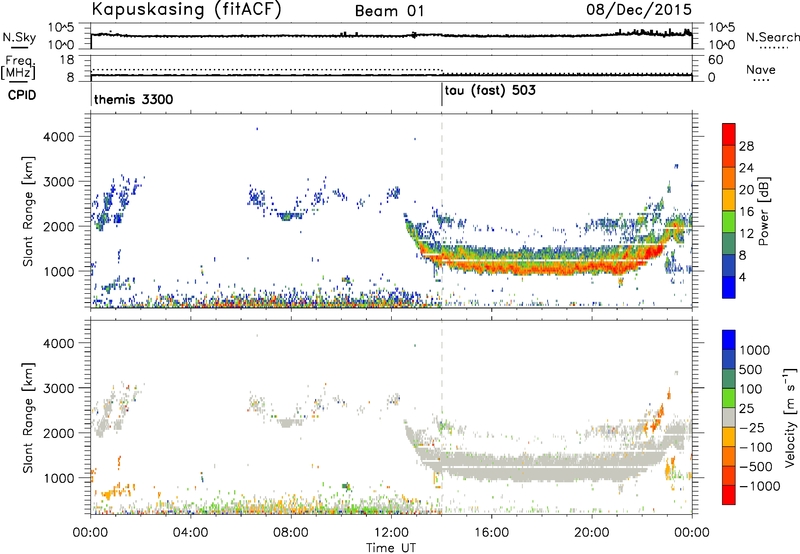Click '3000' on the velocity panel axis
Viewport: 800px width, 554px height.
pos(58,388)
